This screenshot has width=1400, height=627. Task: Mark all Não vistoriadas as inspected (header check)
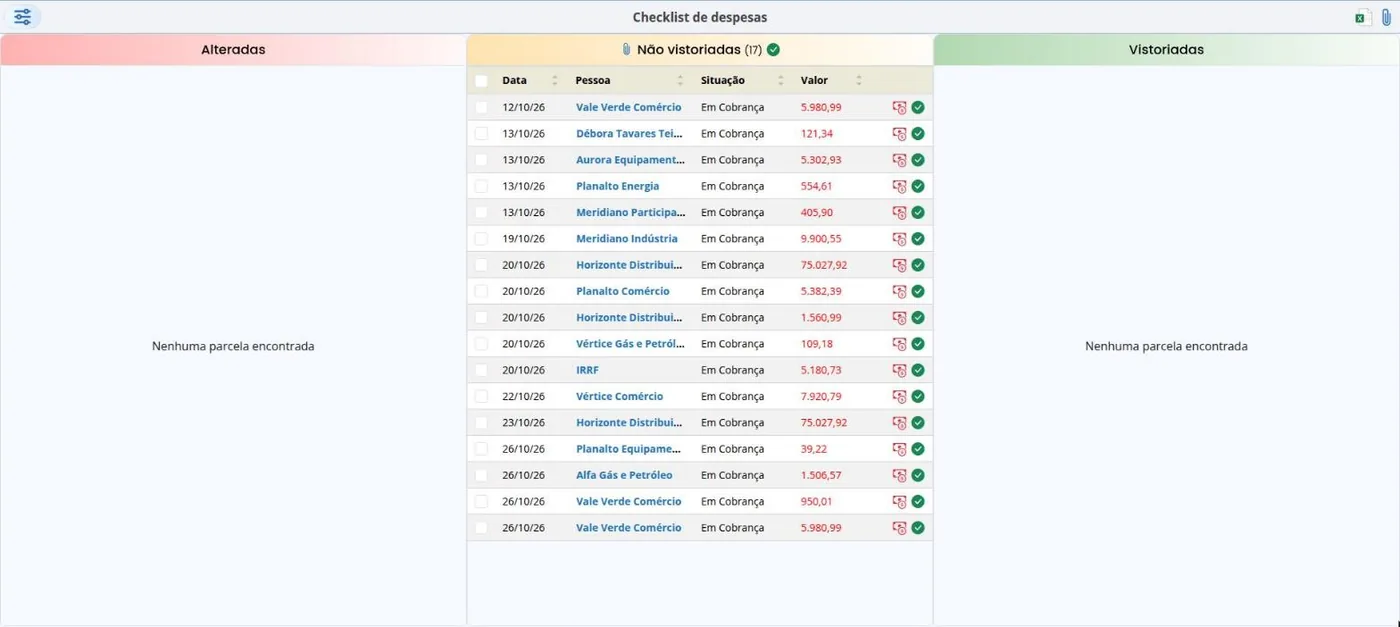pos(773,49)
